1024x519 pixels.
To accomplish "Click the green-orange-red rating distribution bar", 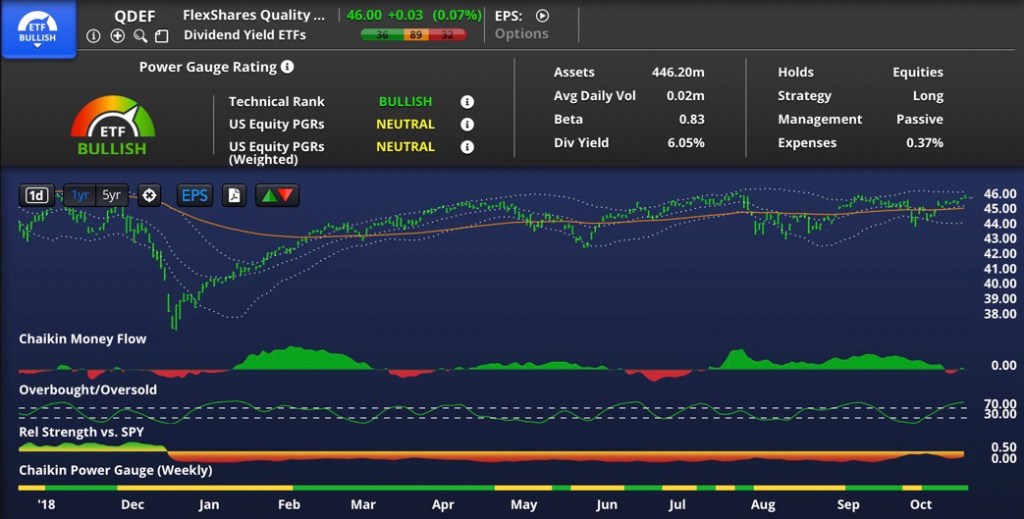I will (413, 35).
